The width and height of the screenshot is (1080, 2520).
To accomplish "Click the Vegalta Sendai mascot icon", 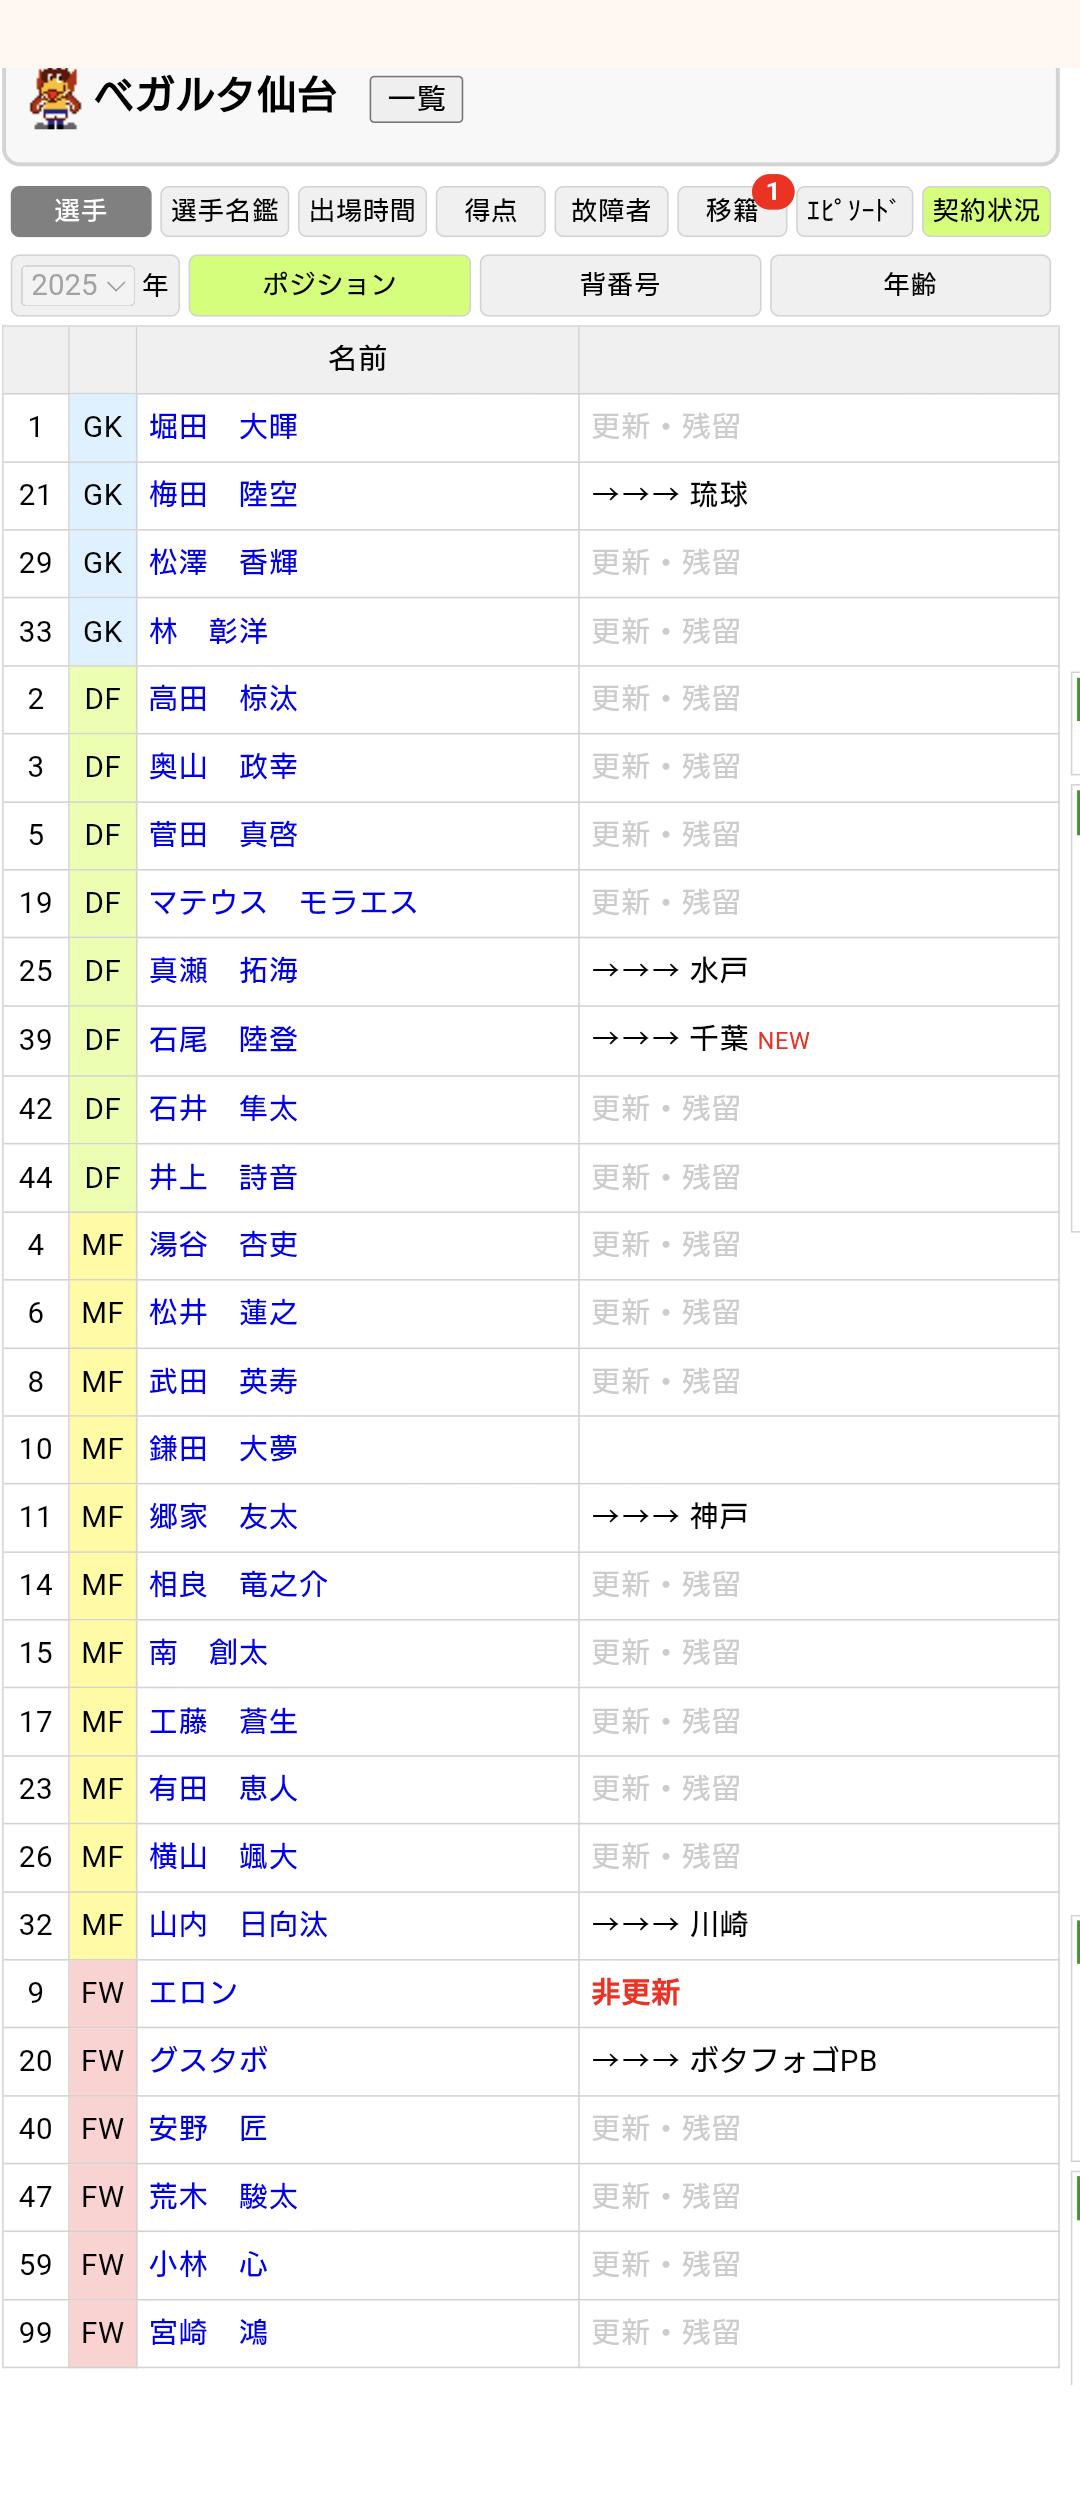I will (x=55, y=98).
